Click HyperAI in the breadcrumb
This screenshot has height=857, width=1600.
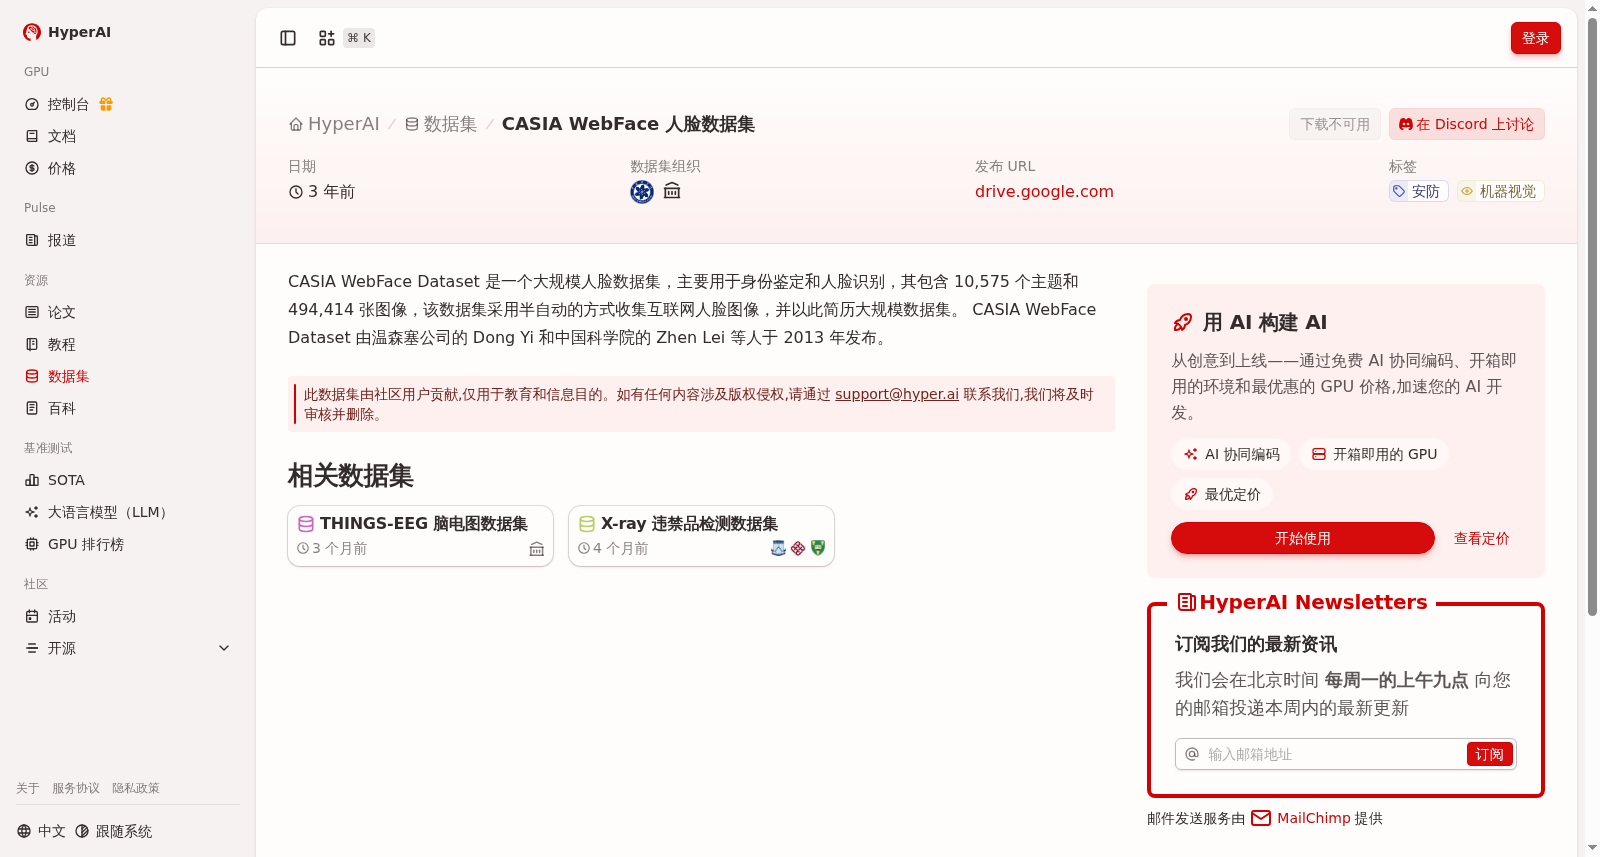click(343, 124)
